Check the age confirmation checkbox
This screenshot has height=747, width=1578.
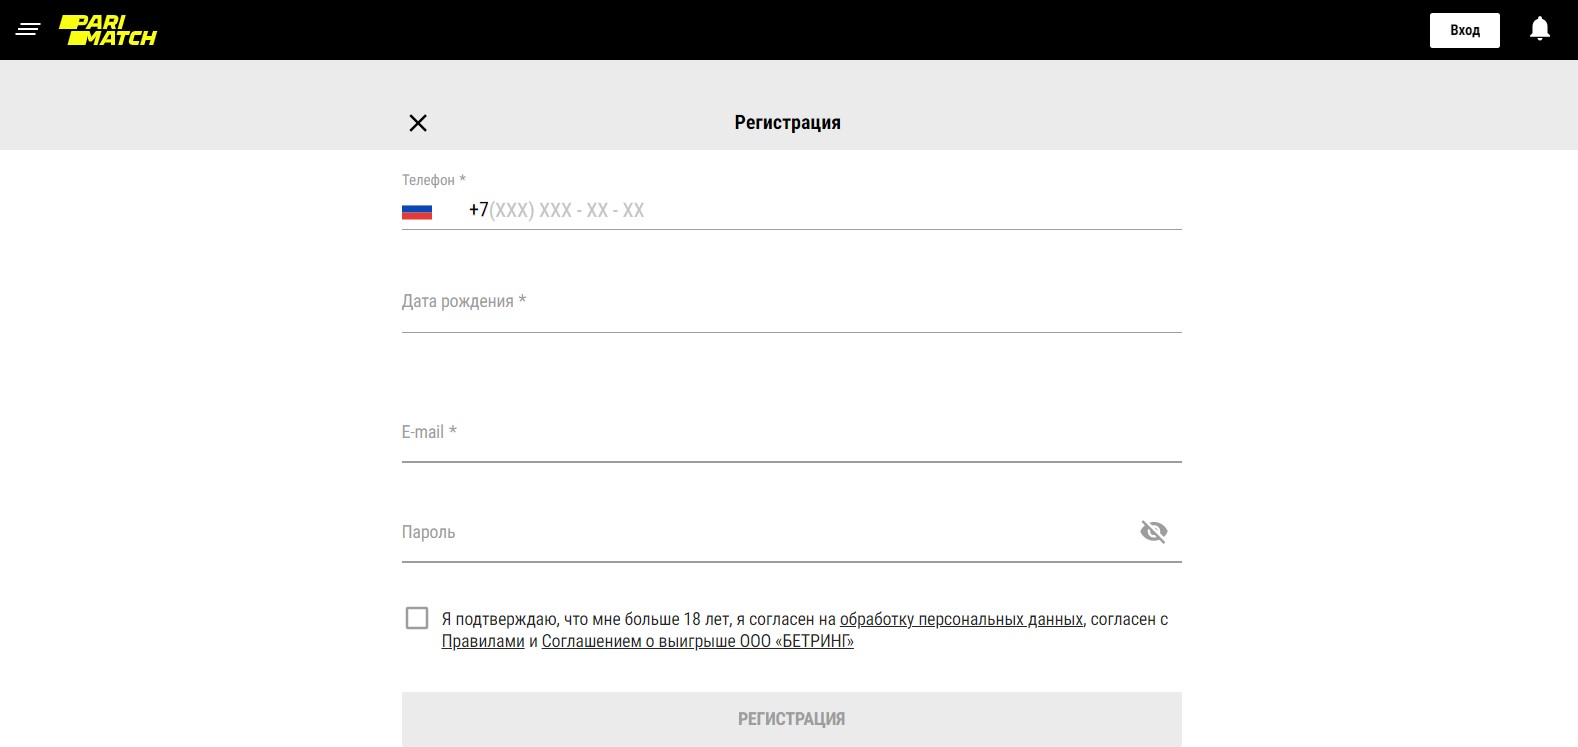(417, 618)
